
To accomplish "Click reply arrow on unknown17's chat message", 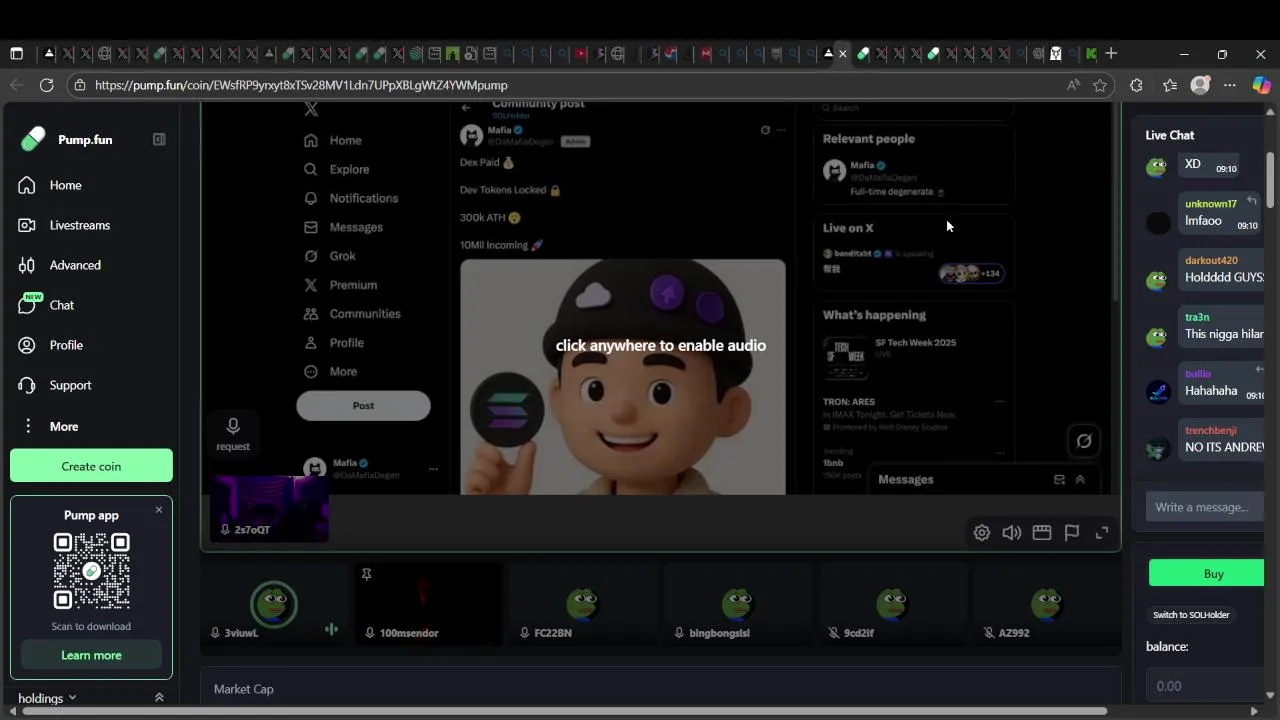I will (x=1252, y=202).
